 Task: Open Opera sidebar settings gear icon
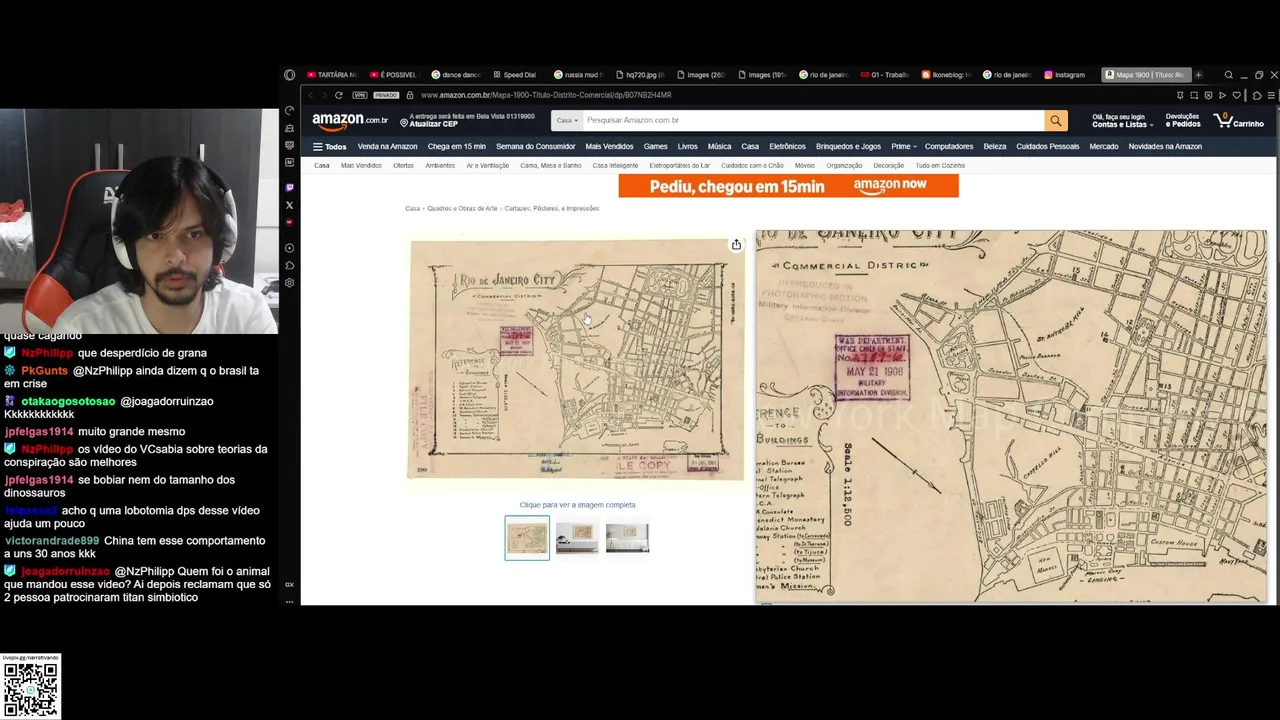(x=290, y=283)
